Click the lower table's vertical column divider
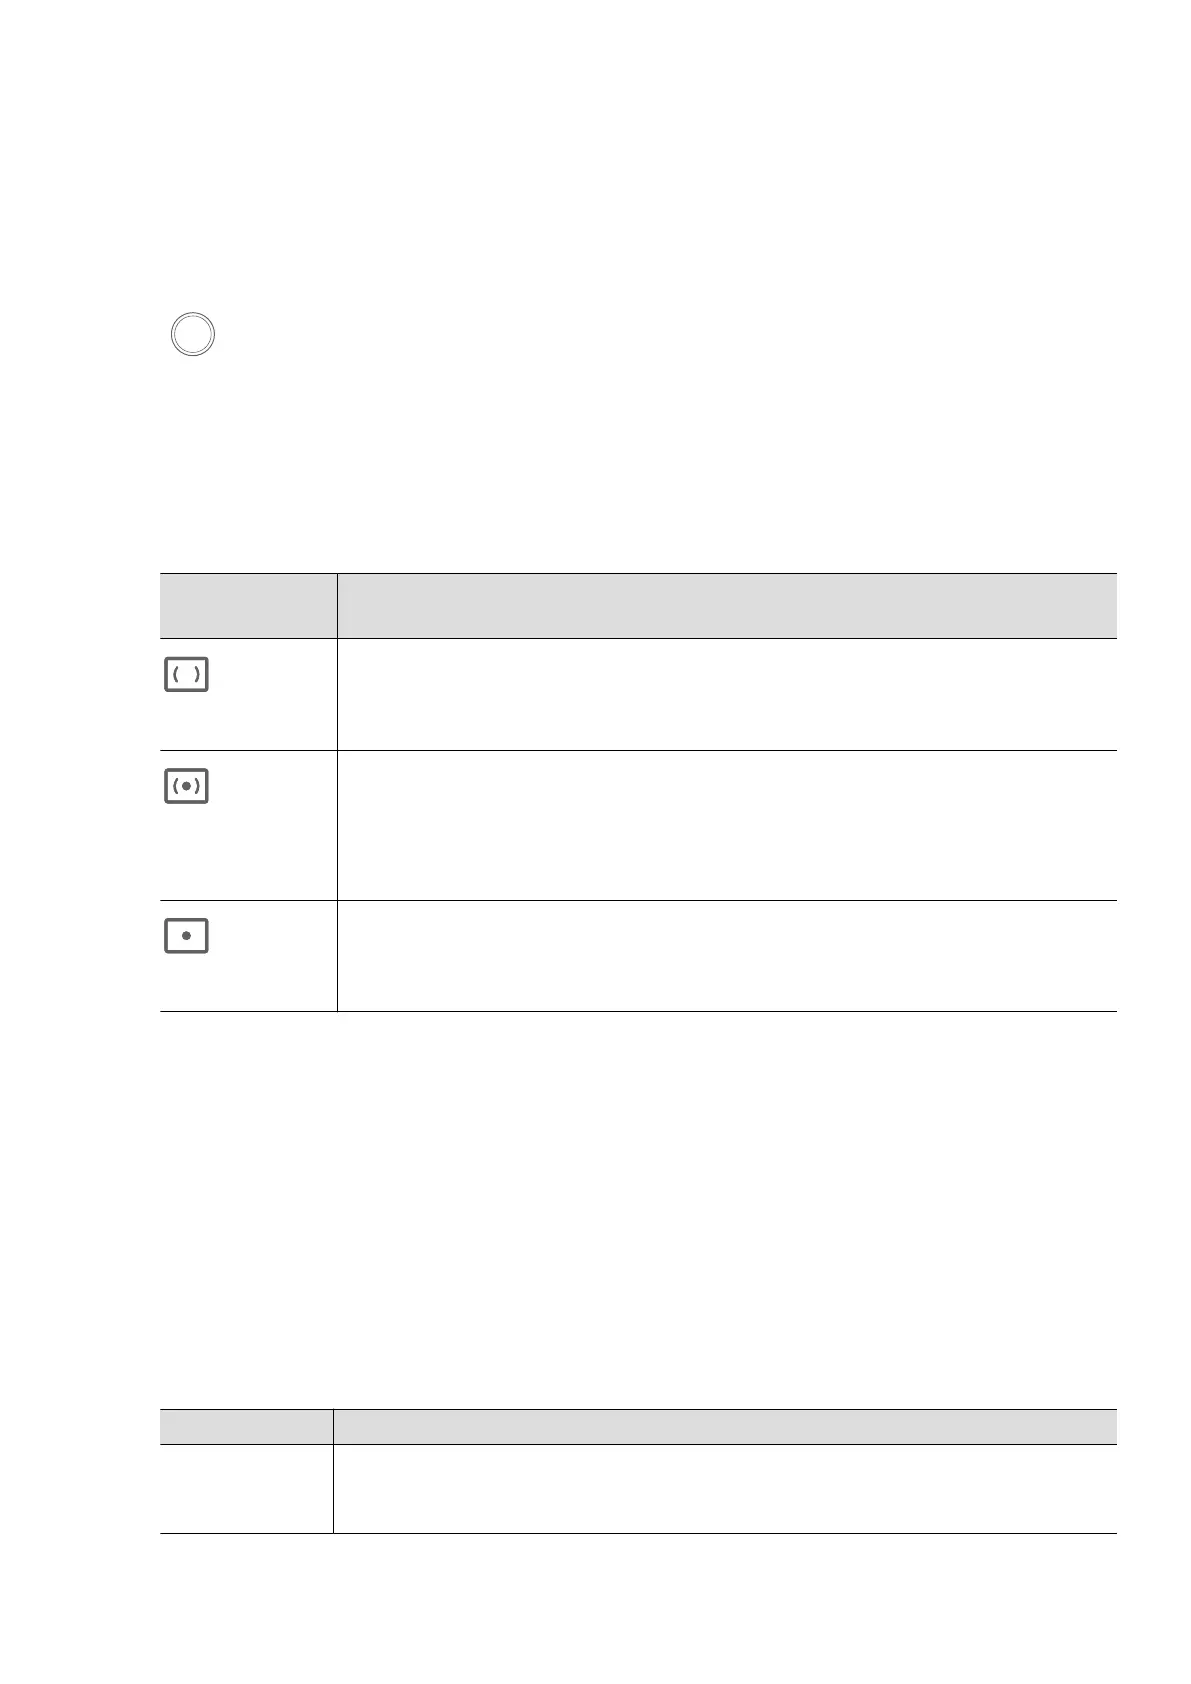Image resolution: width=1191 pixels, height=1684 pixels. [x=333, y=1471]
